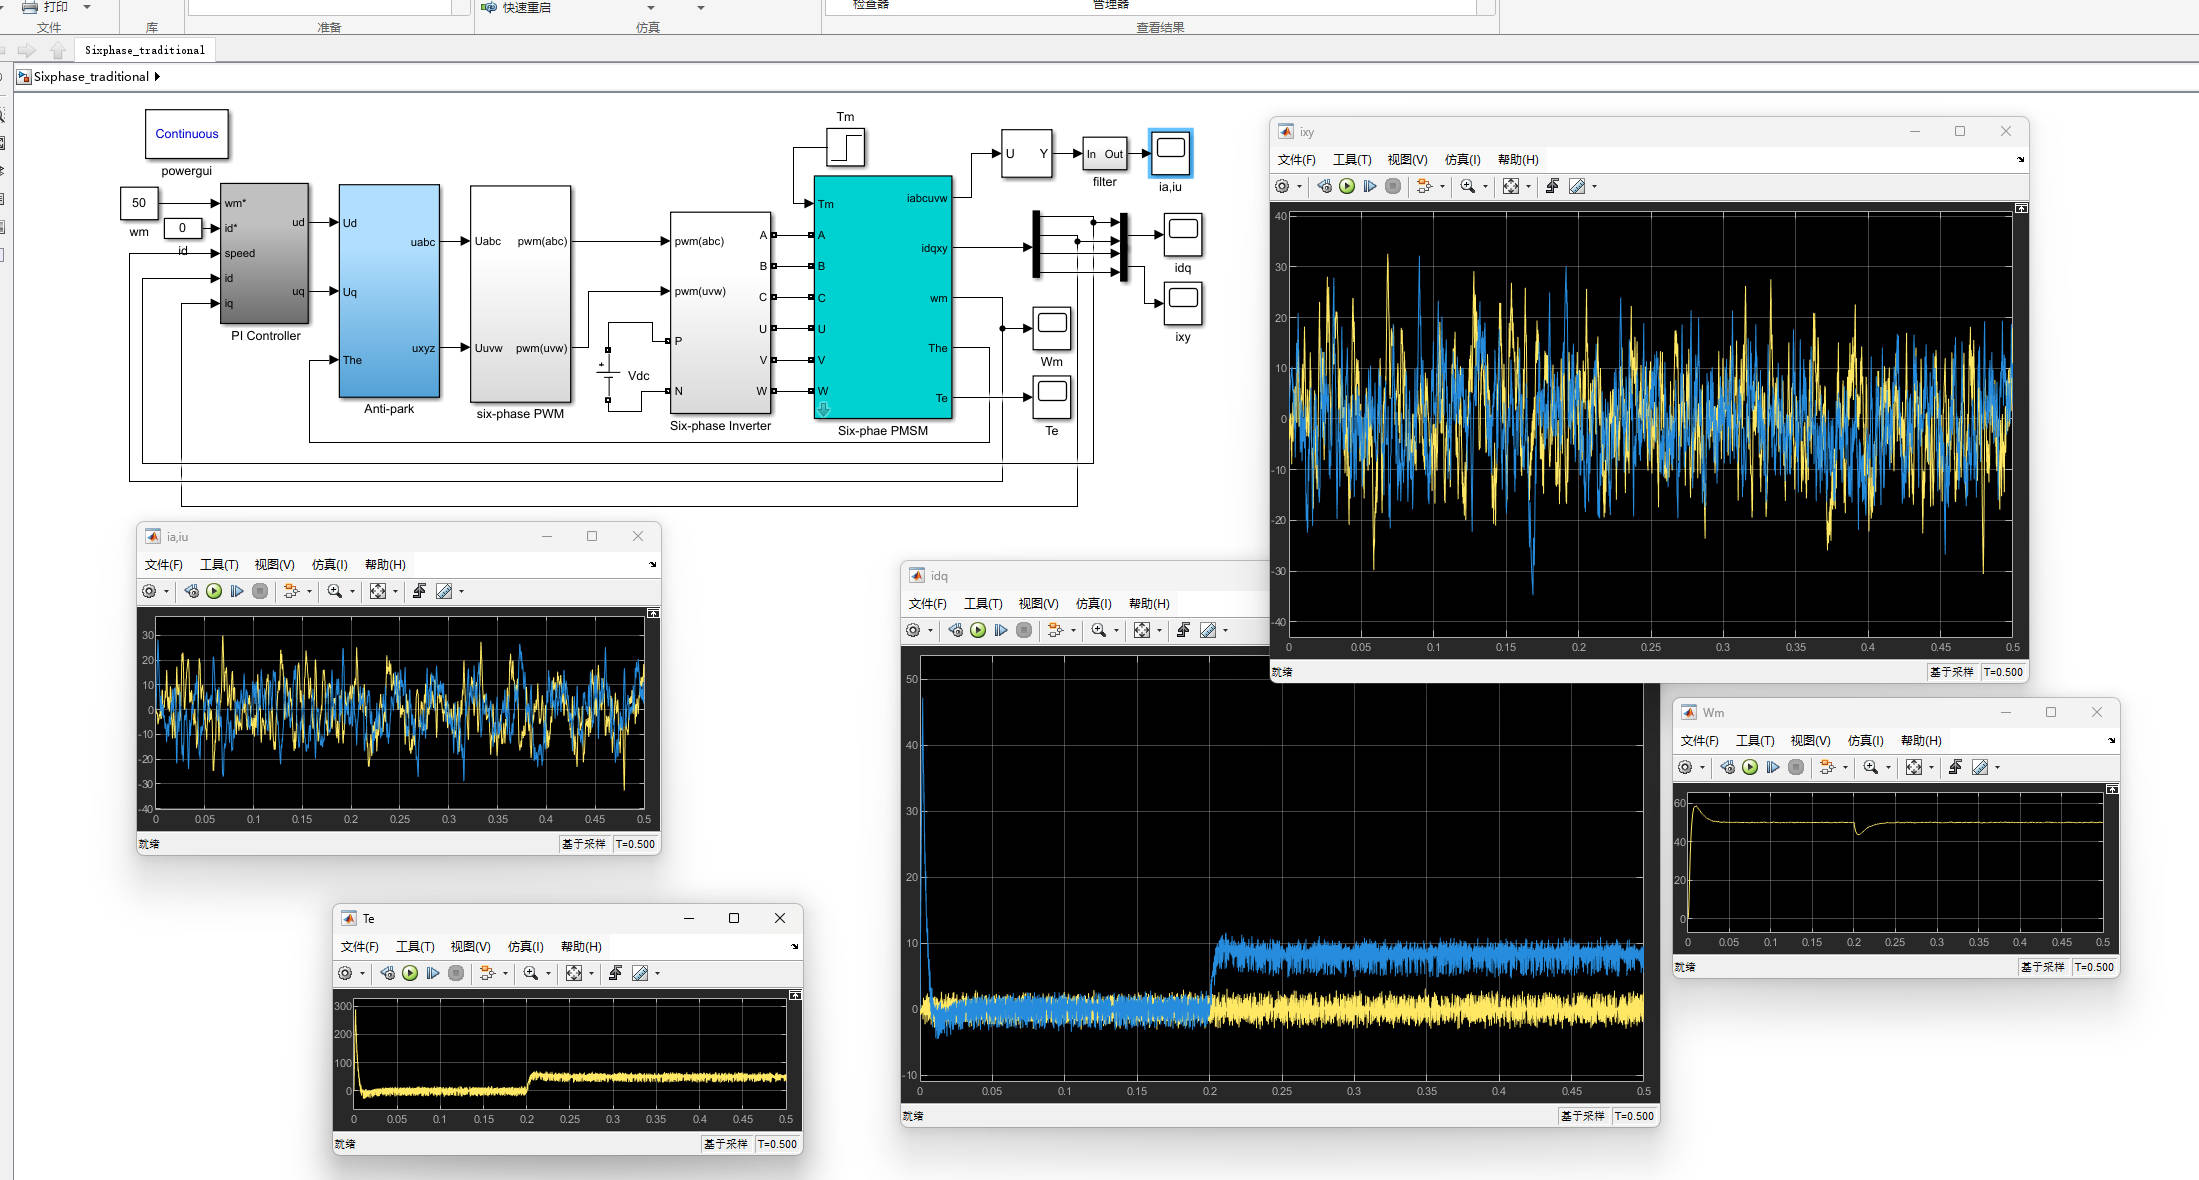
Task: Click step forward in idq scope toolbar
Action: (x=1001, y=630)
